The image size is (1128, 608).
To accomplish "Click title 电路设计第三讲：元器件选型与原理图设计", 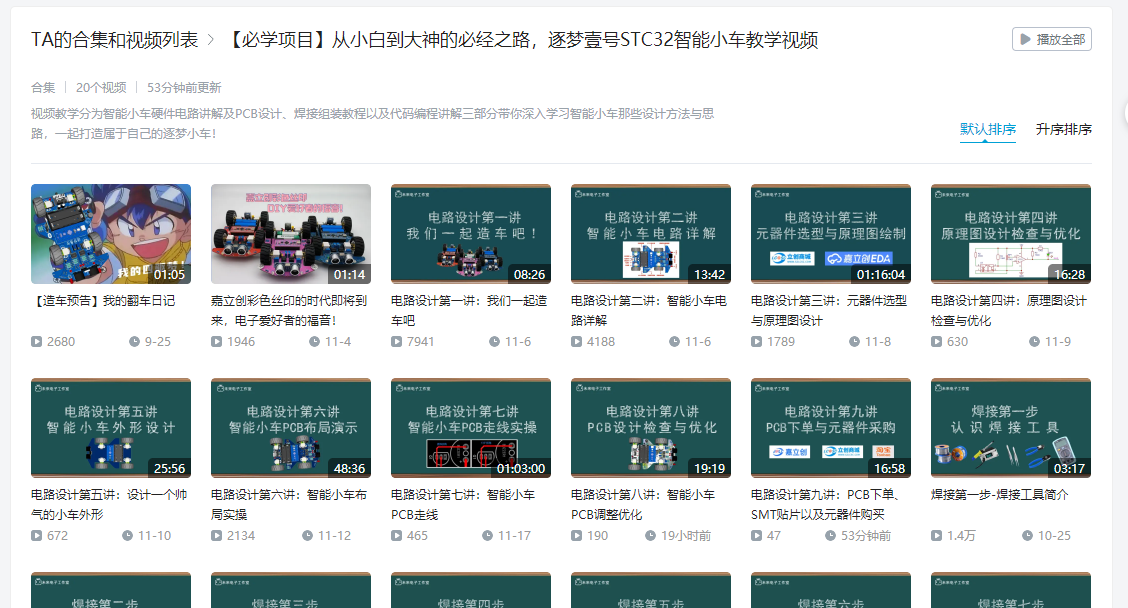I will coord(829,310).
